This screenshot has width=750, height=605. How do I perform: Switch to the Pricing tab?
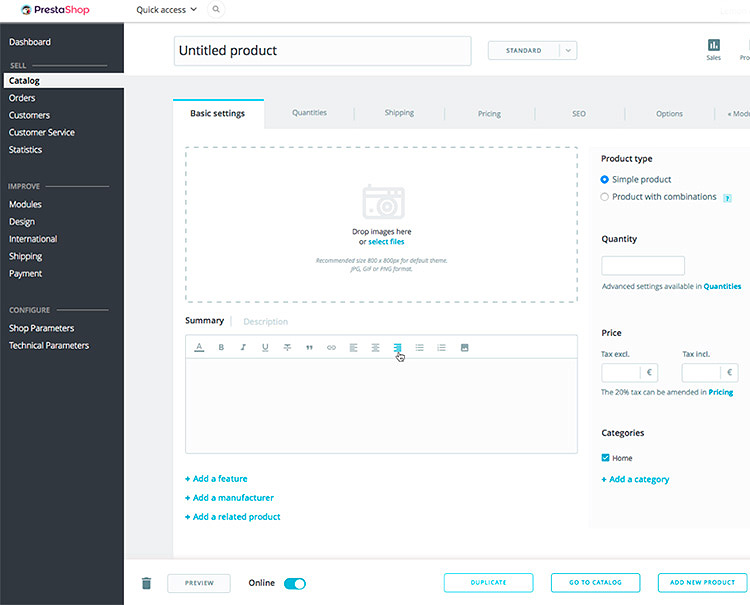click(x=489, y=114)
